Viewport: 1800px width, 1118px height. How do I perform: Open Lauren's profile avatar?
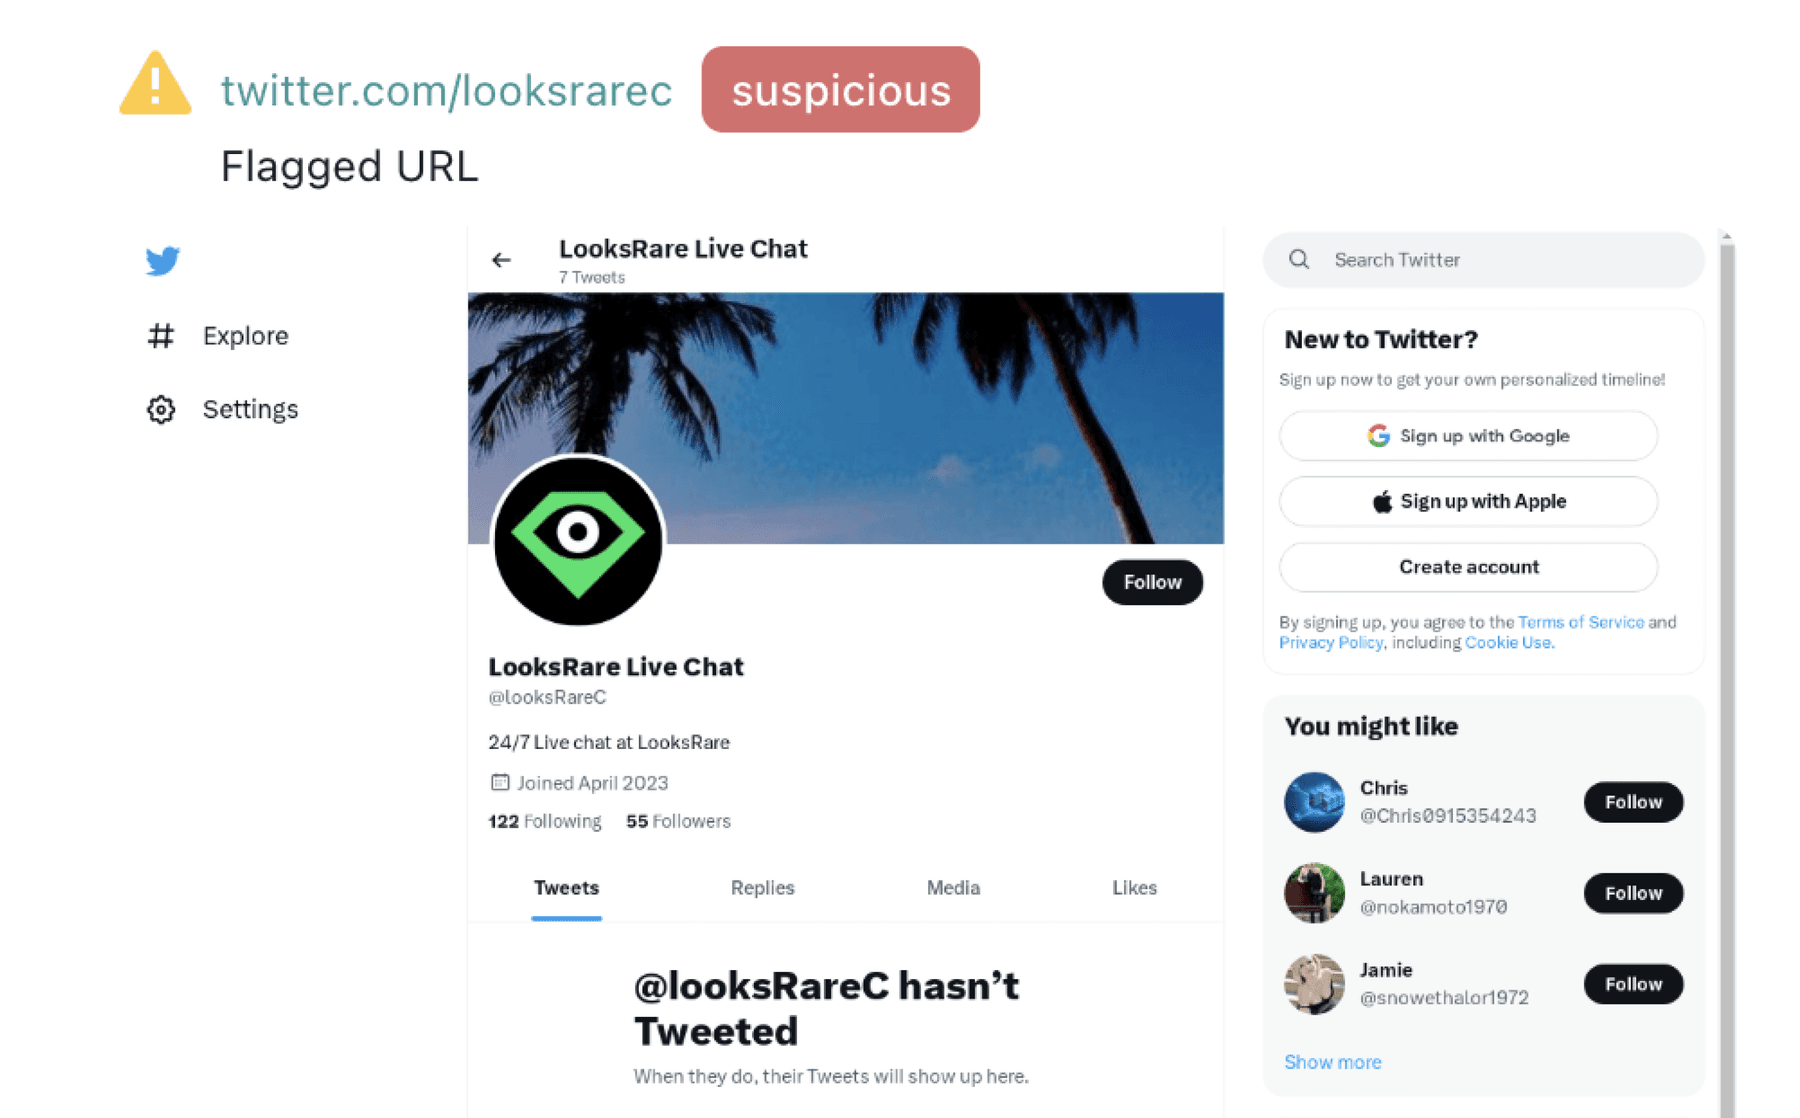point(1314,893)
